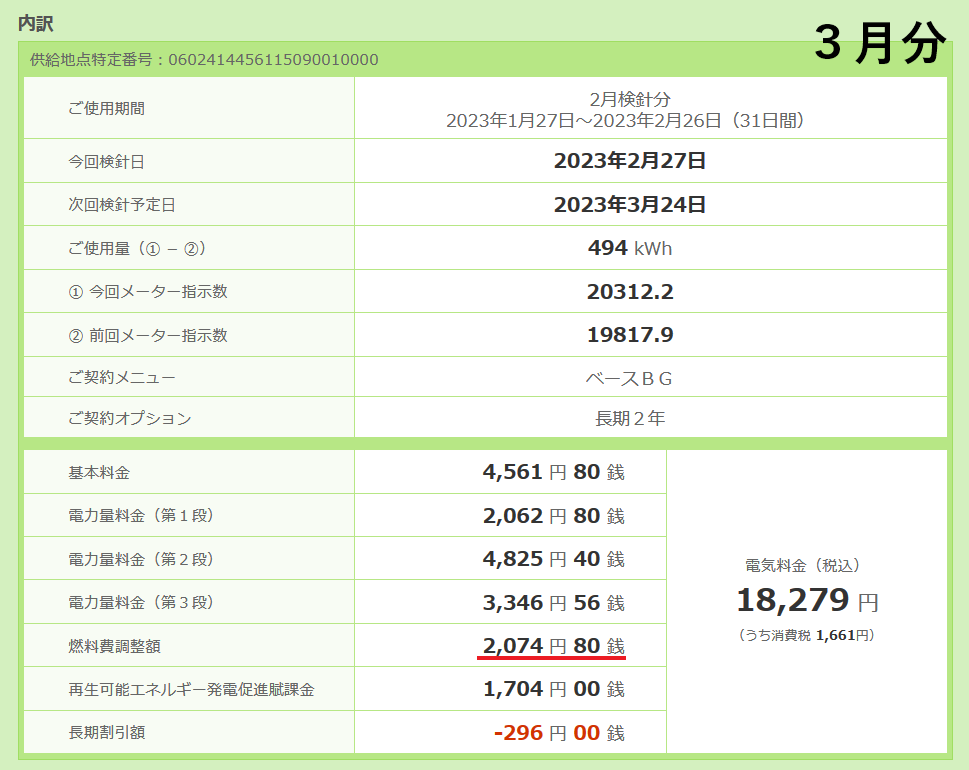Click the 次回検針予定日 label
This screenshot has height=770, width=969.
[122, 205]
